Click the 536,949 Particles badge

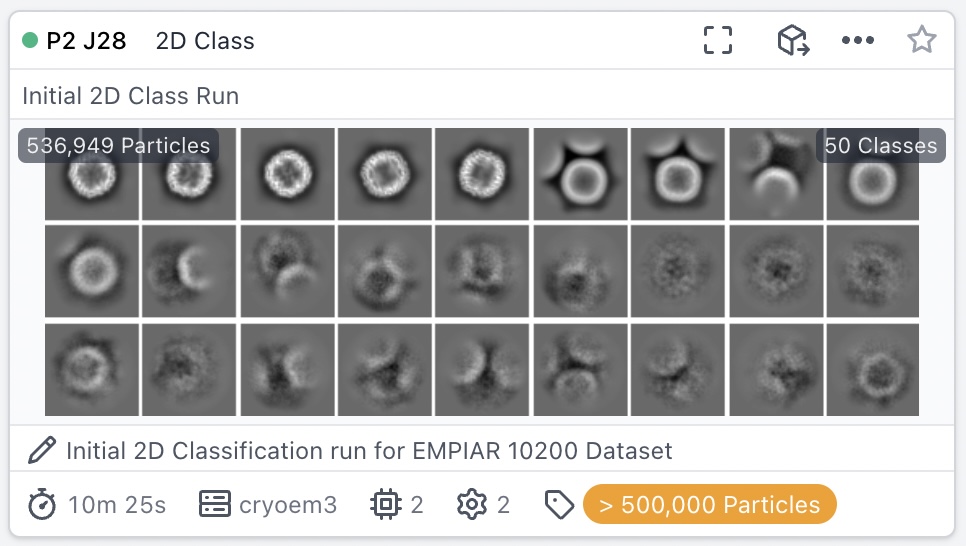(118, 145)
